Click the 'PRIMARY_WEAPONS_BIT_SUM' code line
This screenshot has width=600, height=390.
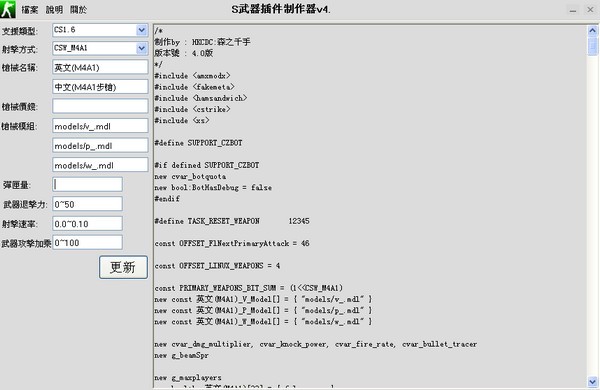click(249, 288)
